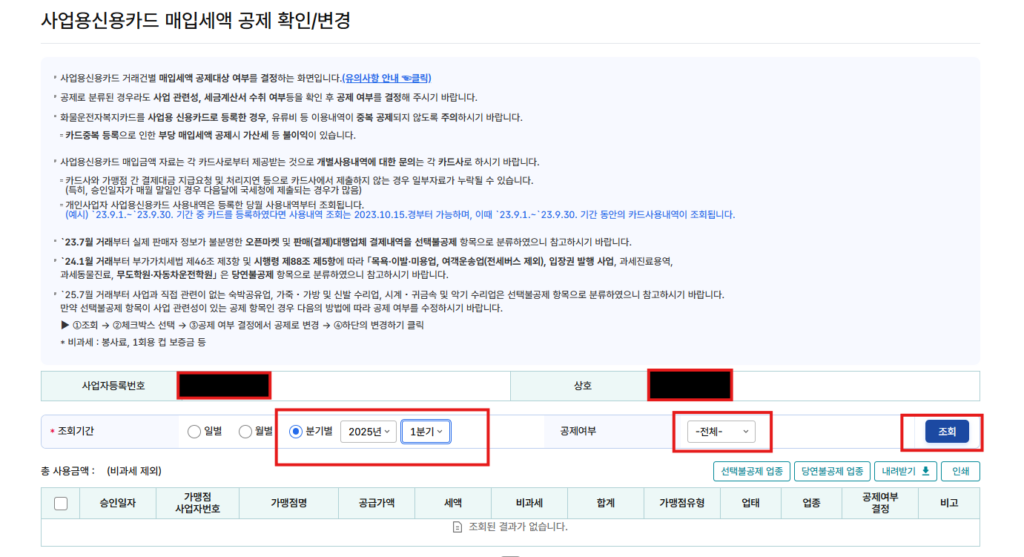Click the 조회된 결과가 없습니다 message

519,527
